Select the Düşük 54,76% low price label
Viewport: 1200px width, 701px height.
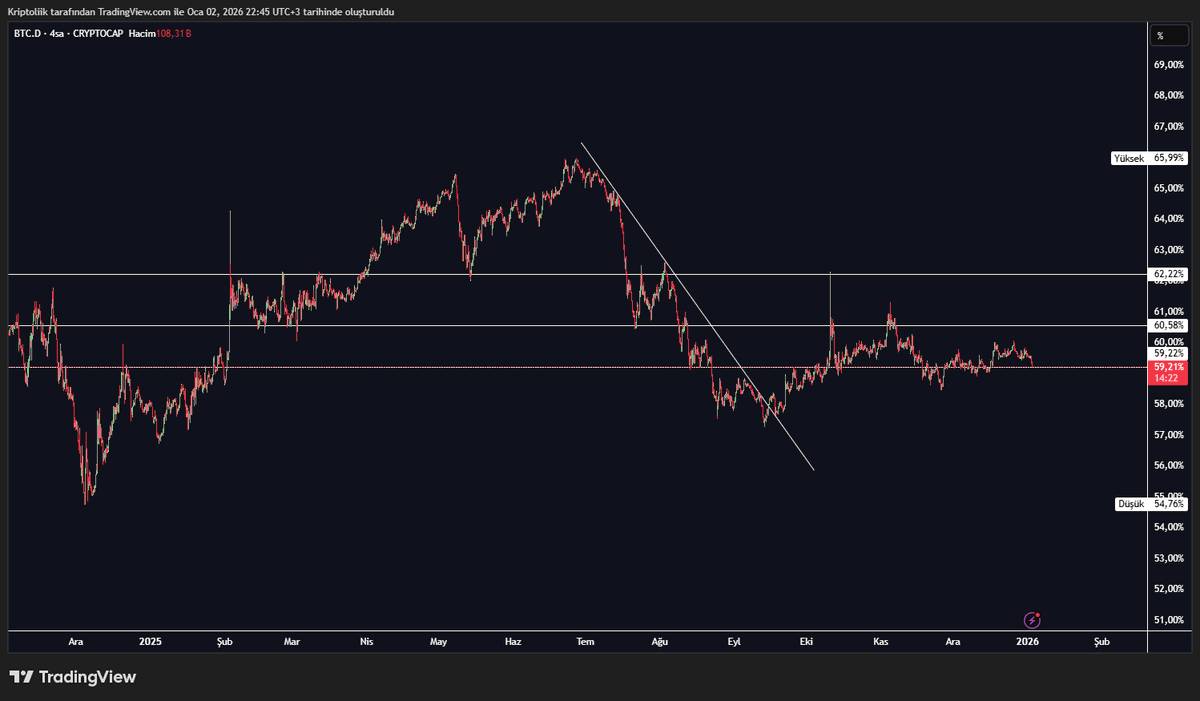(1150, 504)
